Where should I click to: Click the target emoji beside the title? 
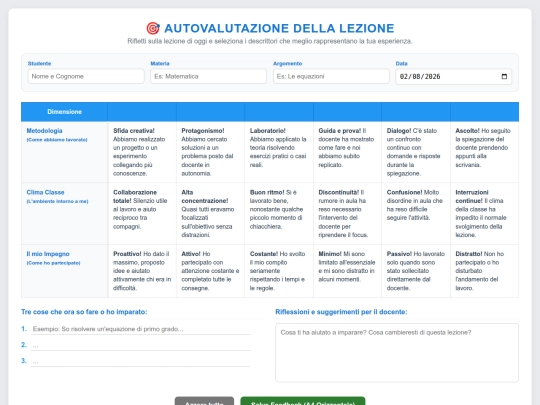coord(153,28)
